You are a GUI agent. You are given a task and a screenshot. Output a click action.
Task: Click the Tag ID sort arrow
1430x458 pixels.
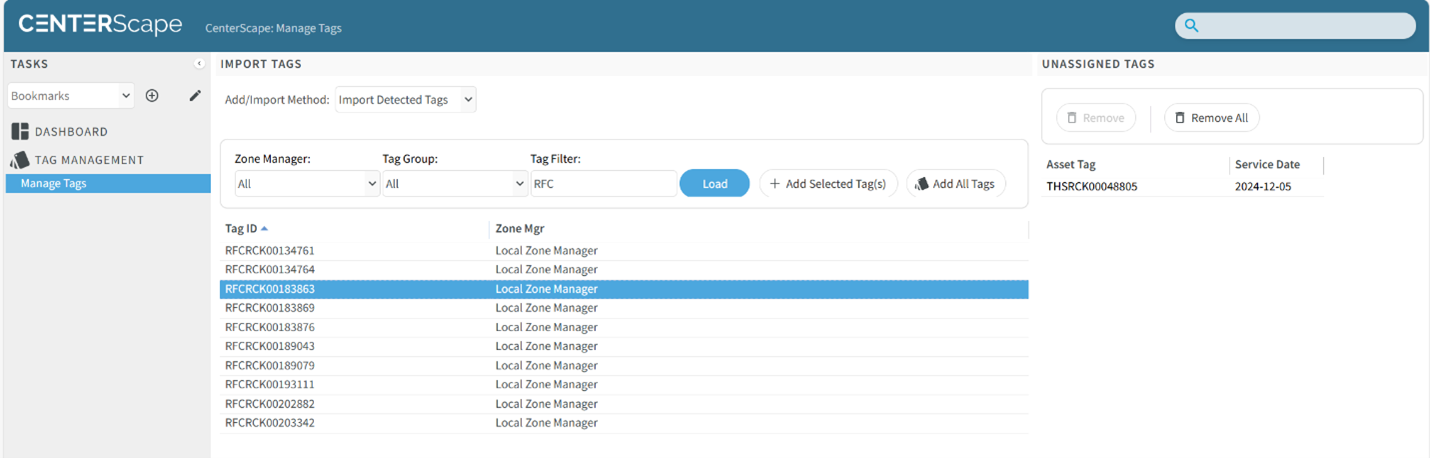pos(264,229)
